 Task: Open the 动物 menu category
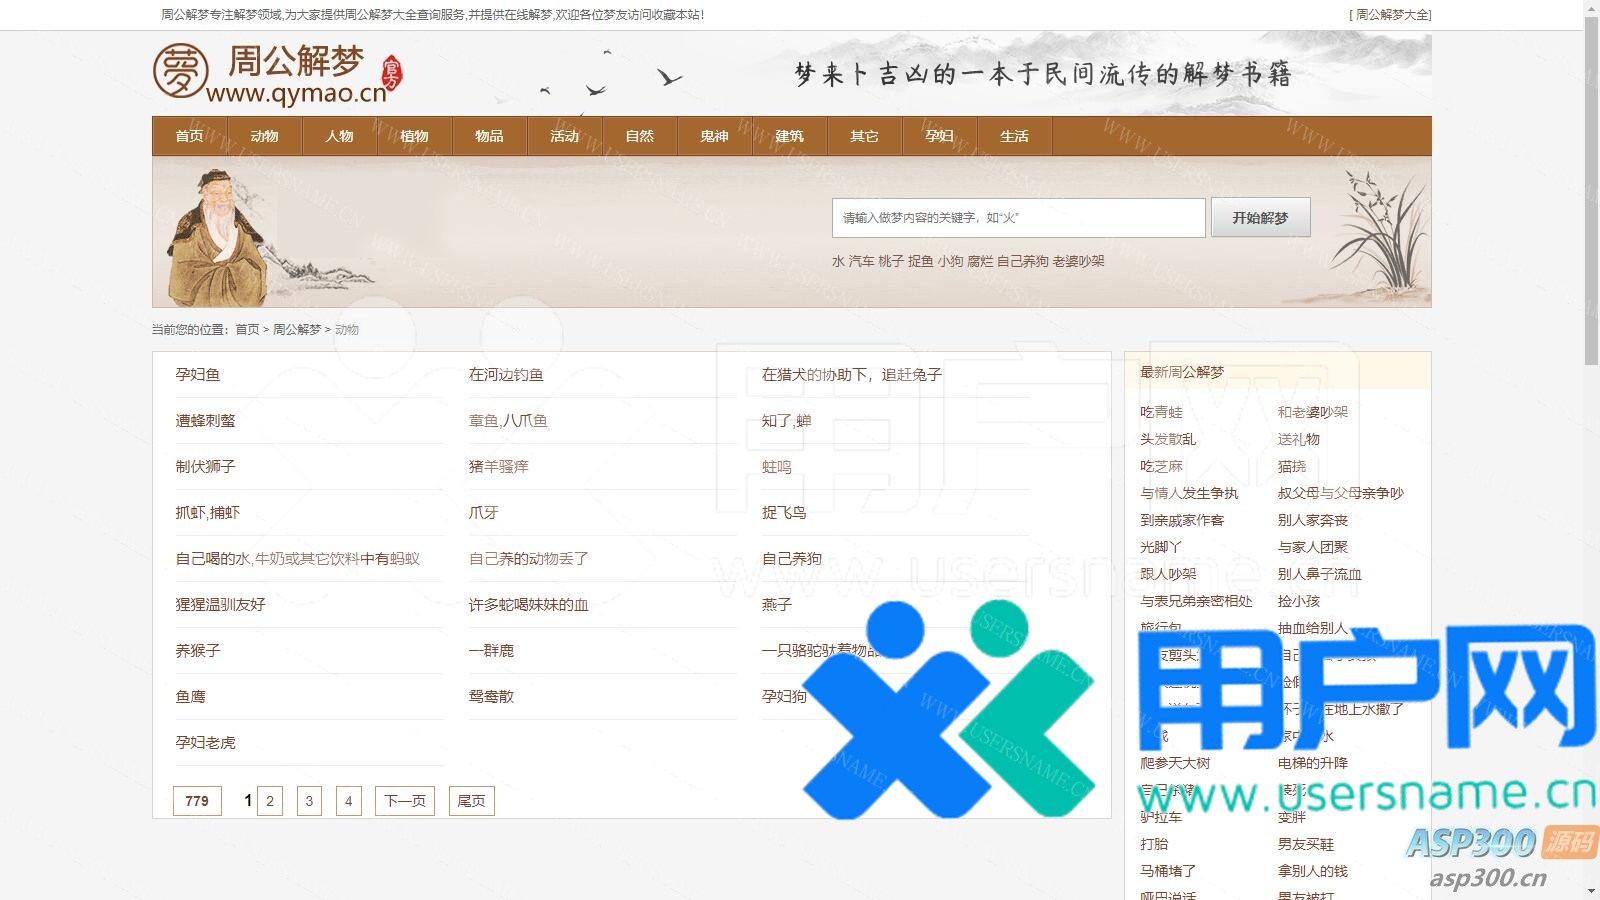[x=264, y=136]
